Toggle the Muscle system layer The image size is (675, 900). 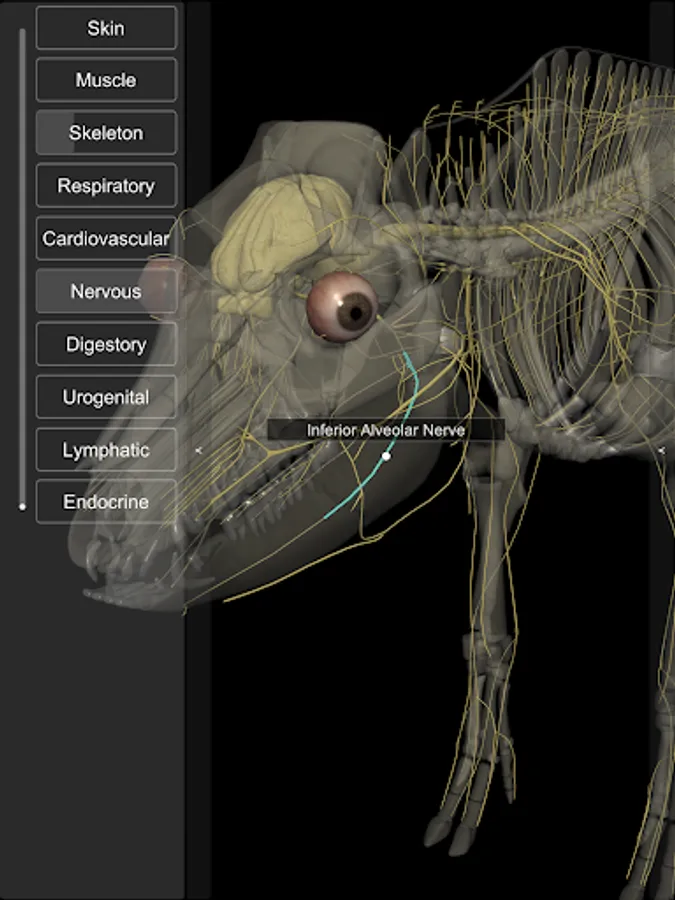tap(106, 80)
